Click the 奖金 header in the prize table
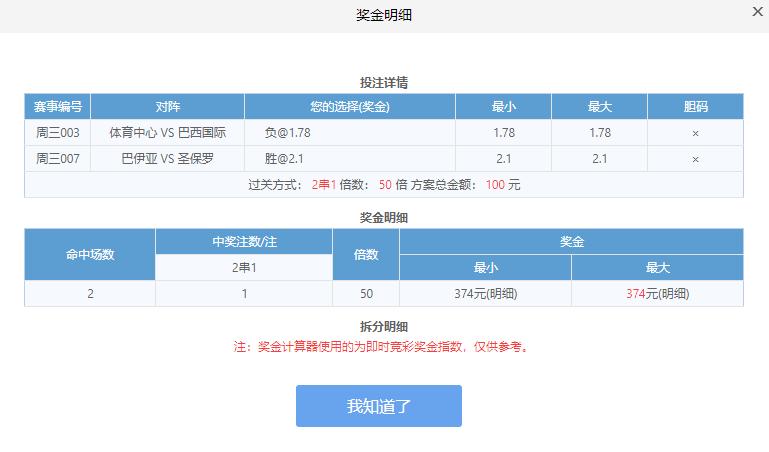Image resolution: width=769 pixels, height=452 pixels. [571, 241]
